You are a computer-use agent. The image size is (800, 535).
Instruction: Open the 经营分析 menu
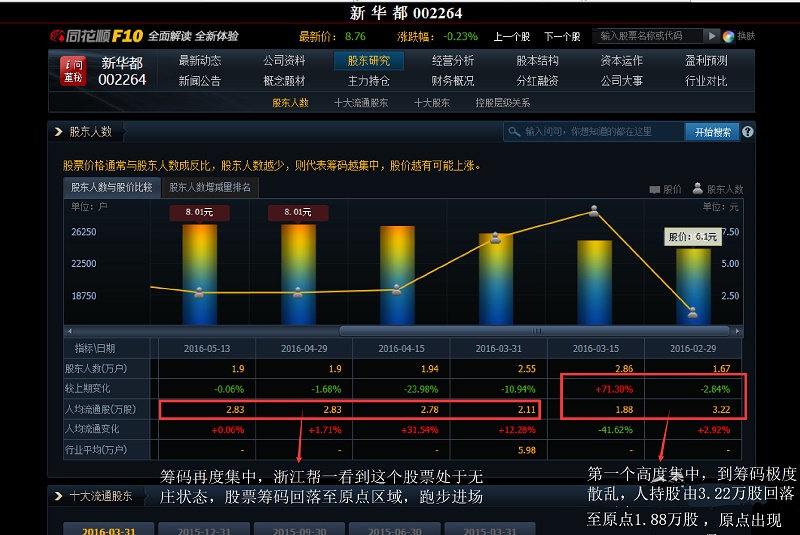click(x=453, y=61)
